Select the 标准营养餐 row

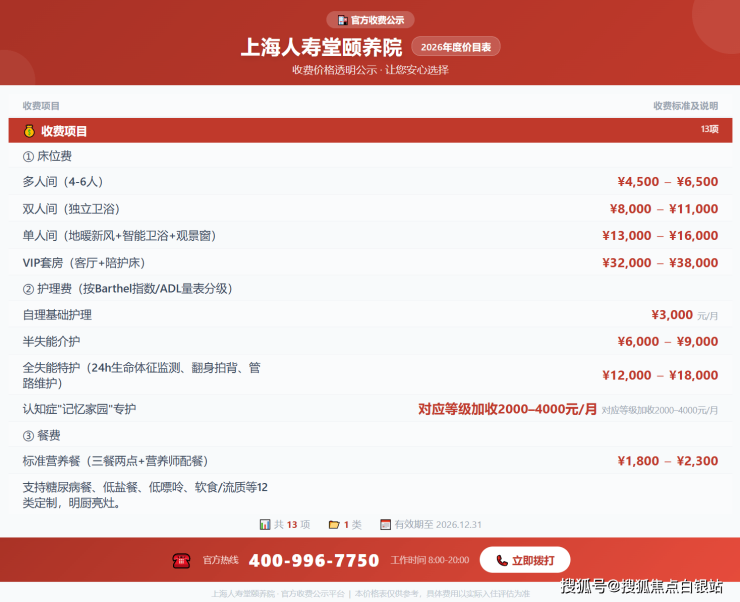click(x=370, y=461)
